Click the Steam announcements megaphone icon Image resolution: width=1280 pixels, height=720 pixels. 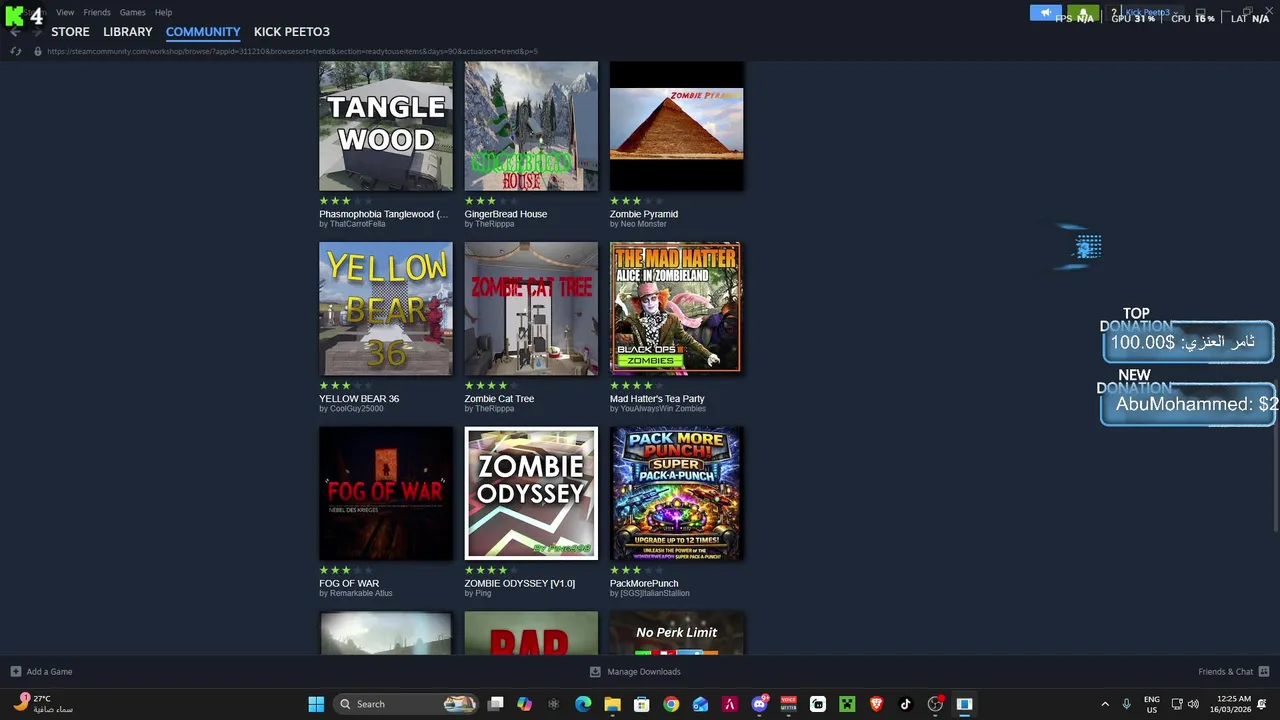pyautogui.click(x=1046, y=13)
